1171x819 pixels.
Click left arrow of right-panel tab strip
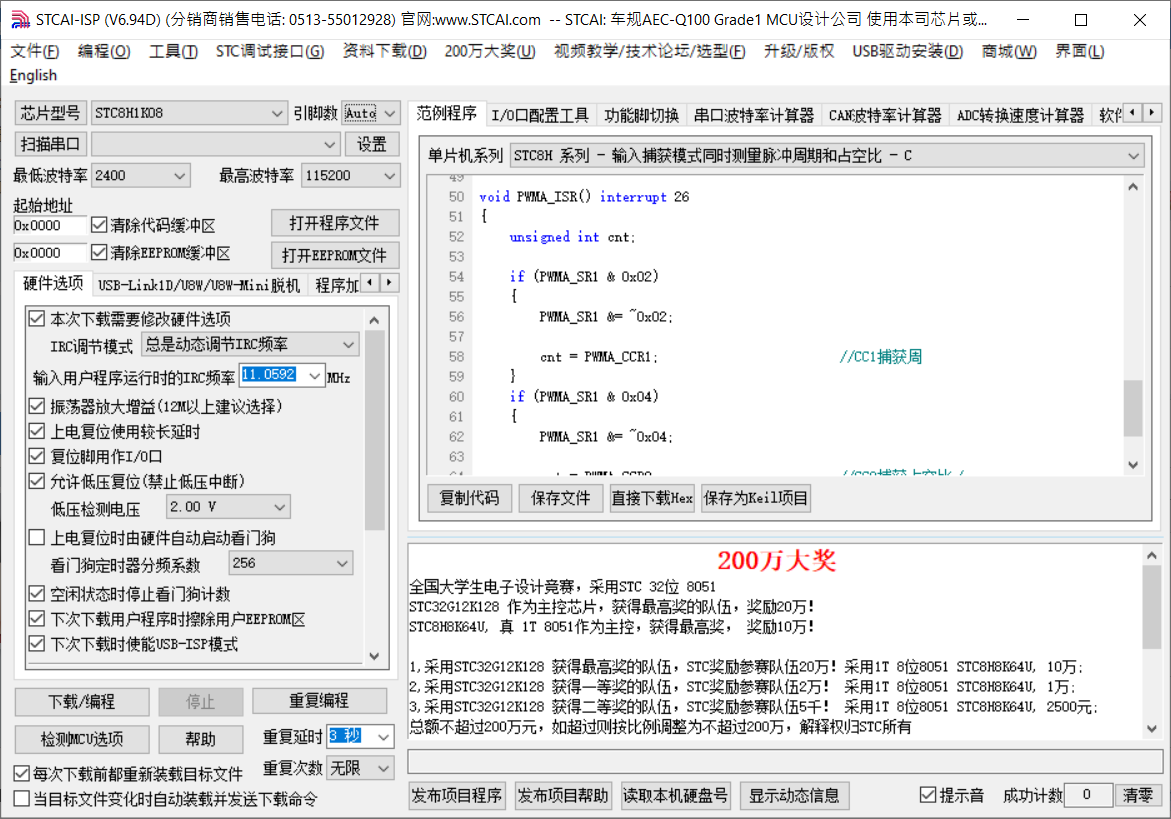tap(1133, 113)
